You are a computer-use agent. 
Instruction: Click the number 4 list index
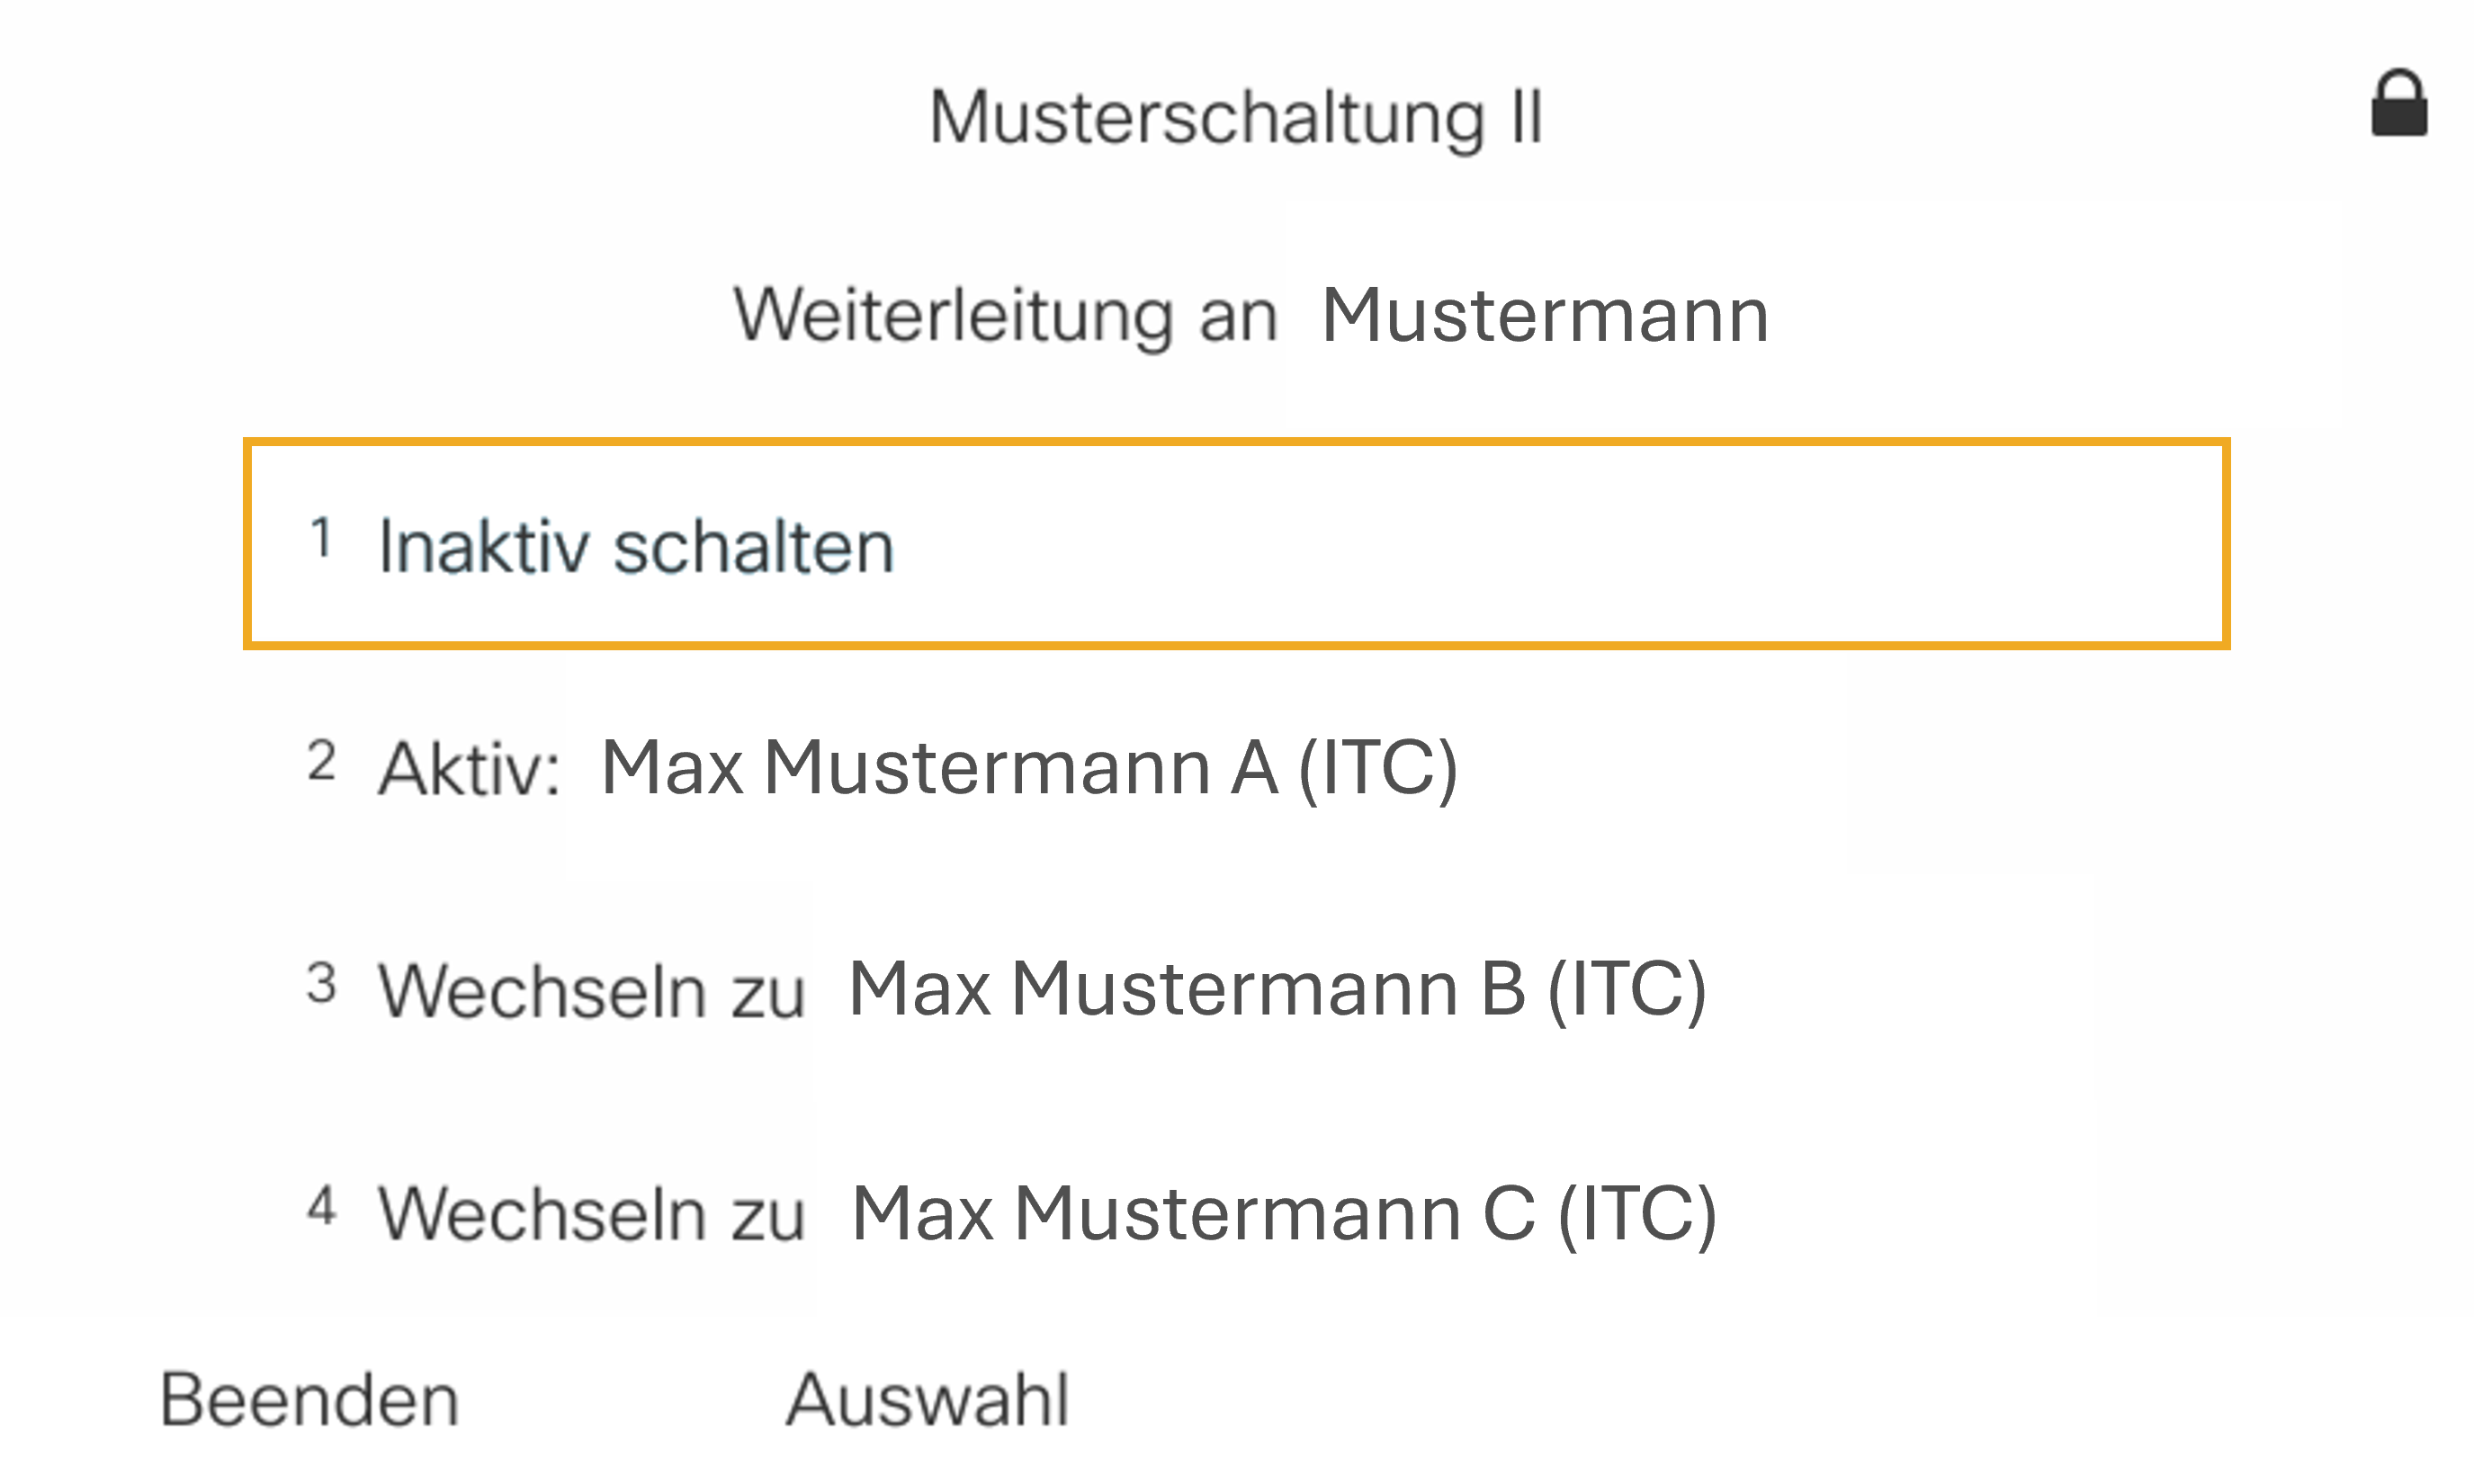(321, 1205)
